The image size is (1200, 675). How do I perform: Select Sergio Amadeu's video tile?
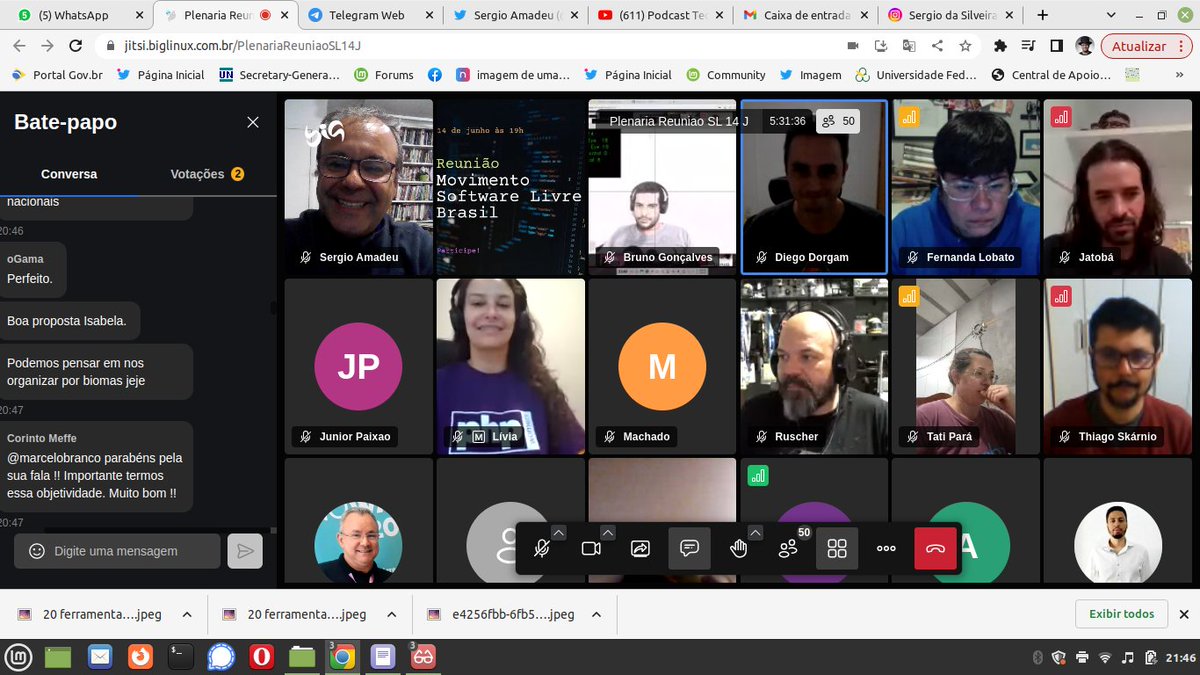(x=359, y=187)
